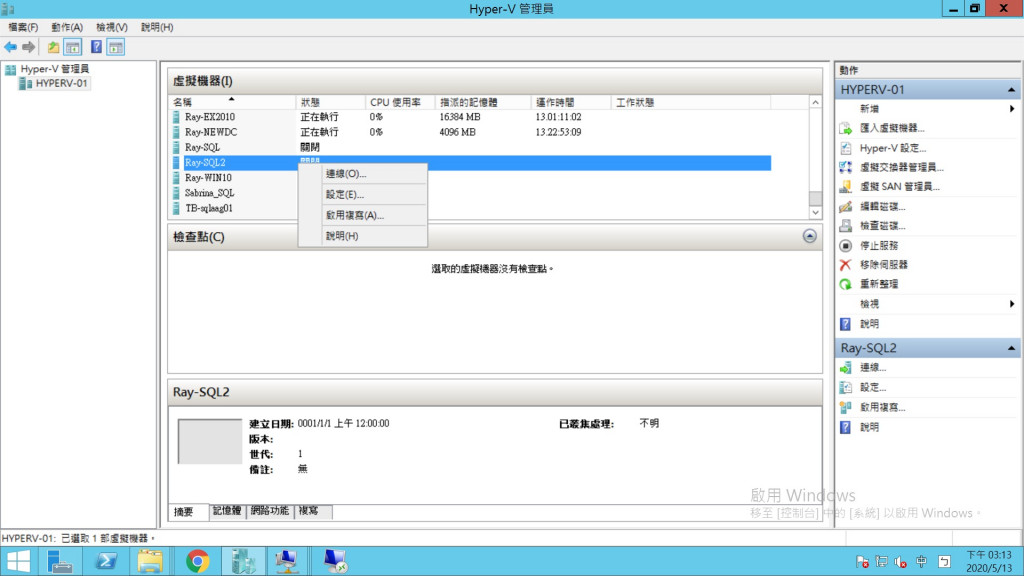Click the 連線 connect icon under Ray-SQL2
Viewport: 1024px width, 576px height.
[x=846, y=368]
